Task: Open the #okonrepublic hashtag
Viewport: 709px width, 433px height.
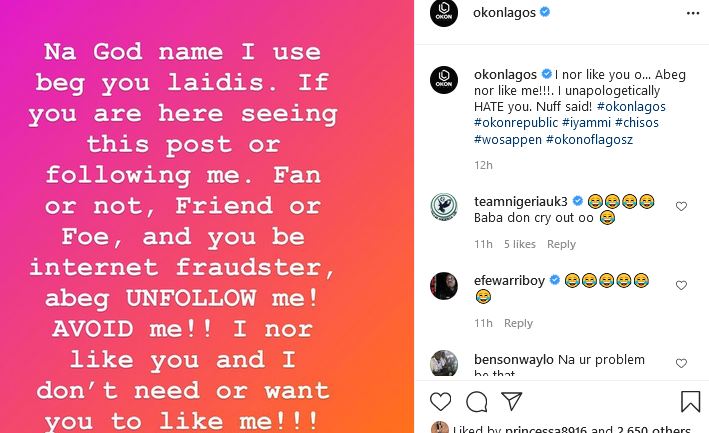Action: (x=514, y=123)
